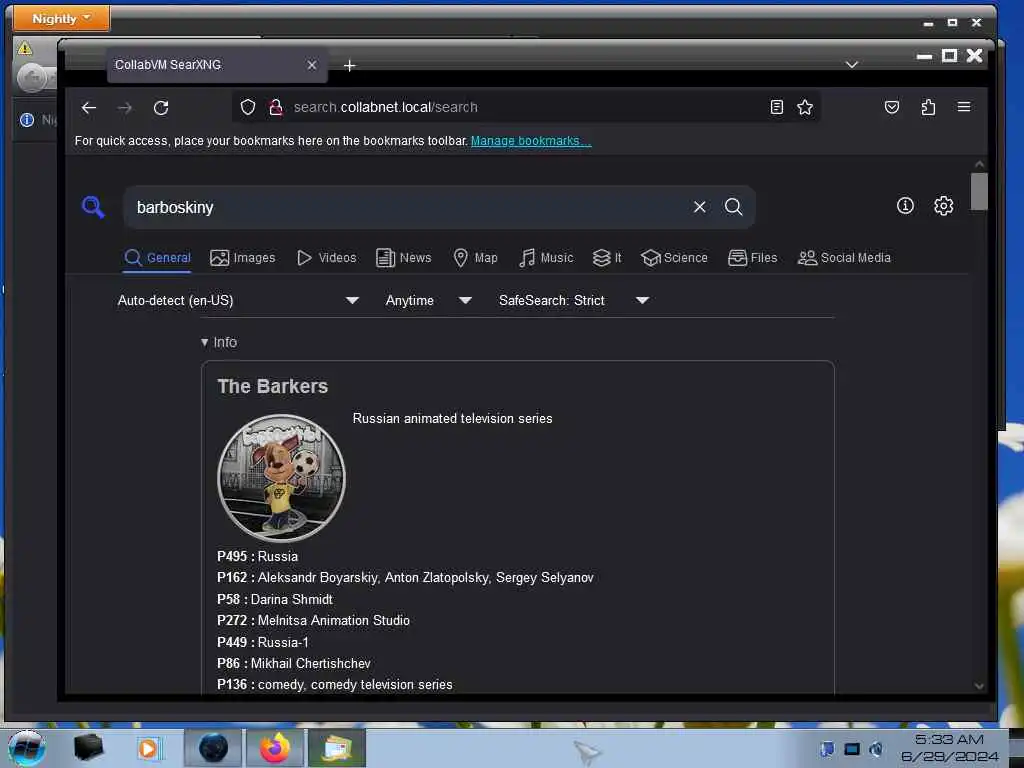Toggle reader view icon in address bar
Image resolution: width=1024 pixels, height=768 pixels.
tap(776, 107)
